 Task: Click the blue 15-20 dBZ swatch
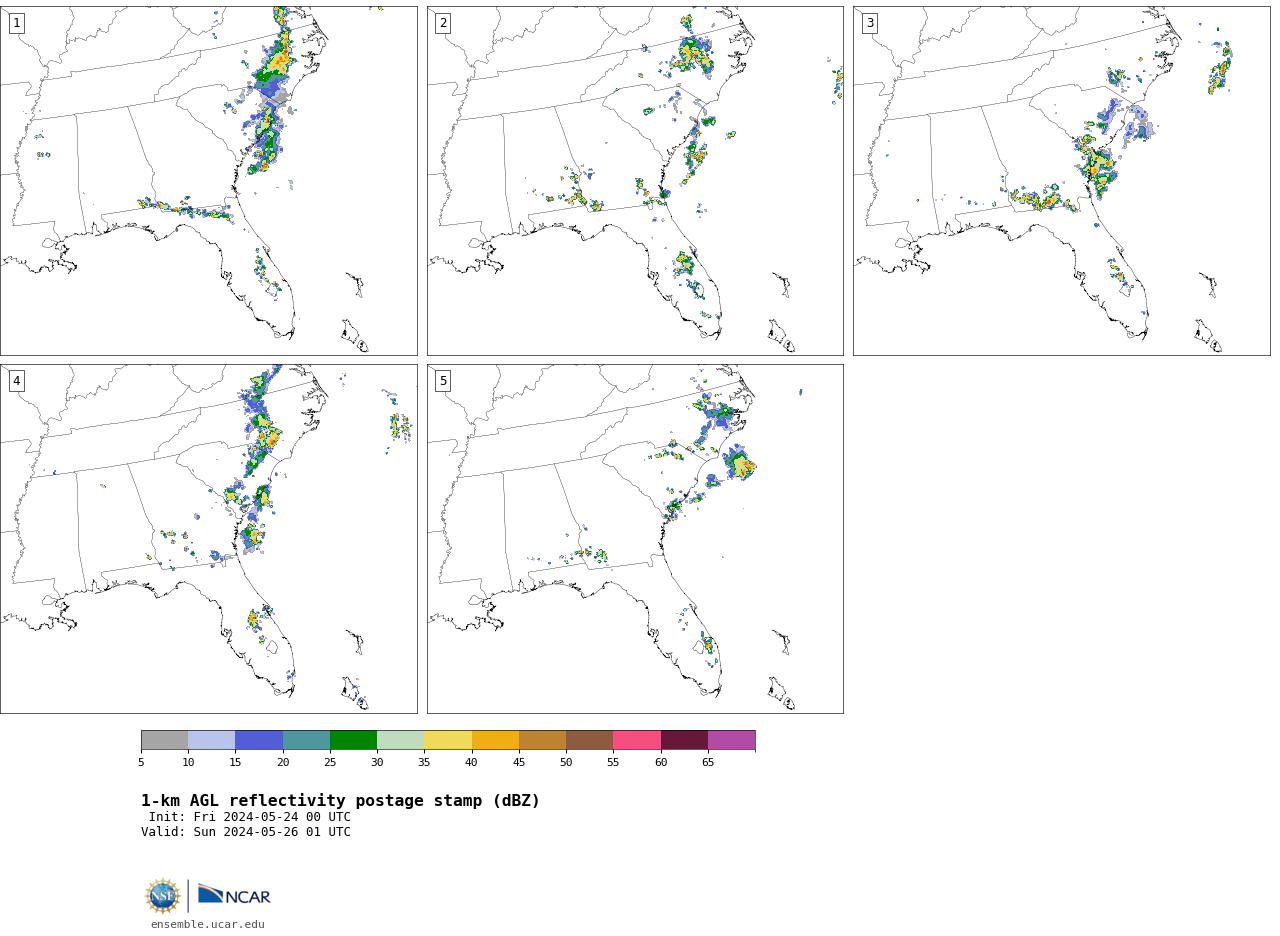point(259,740)
